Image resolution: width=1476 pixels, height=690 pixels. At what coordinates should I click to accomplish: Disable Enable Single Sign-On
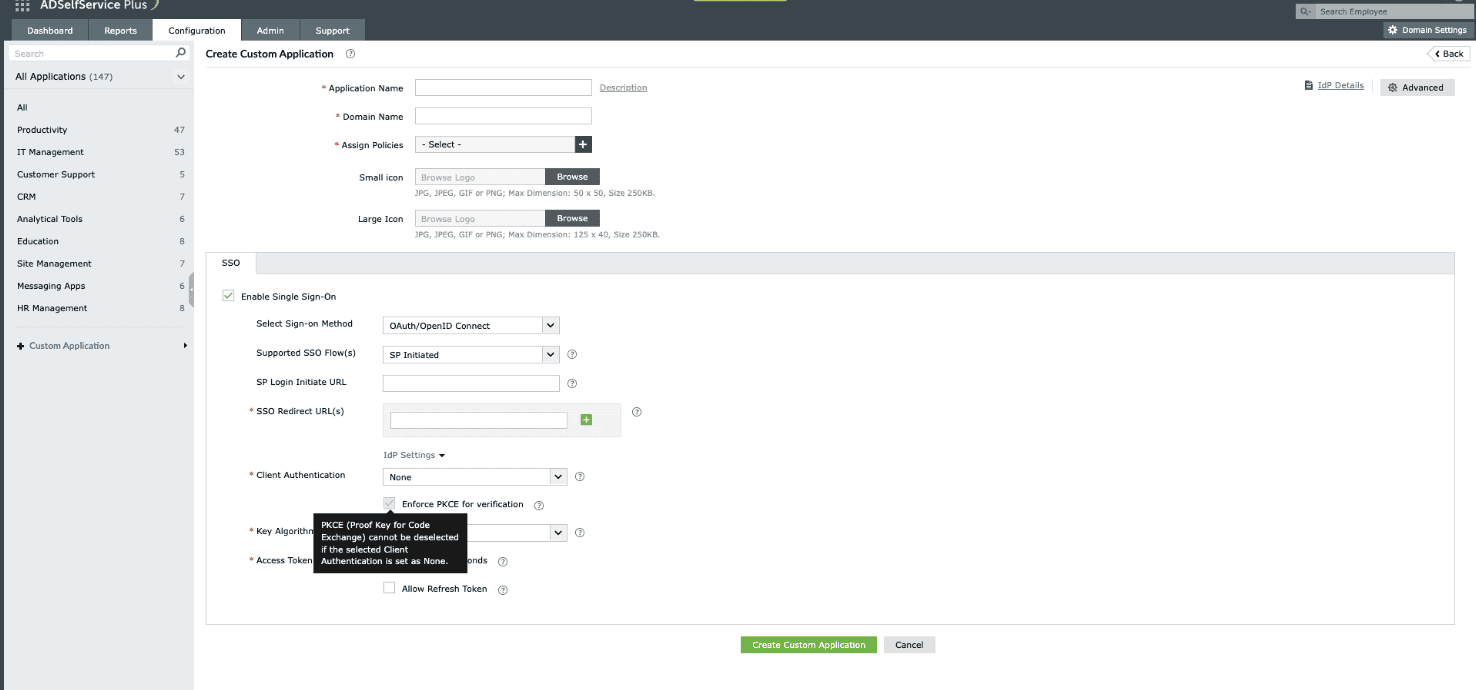coord(229,296)
